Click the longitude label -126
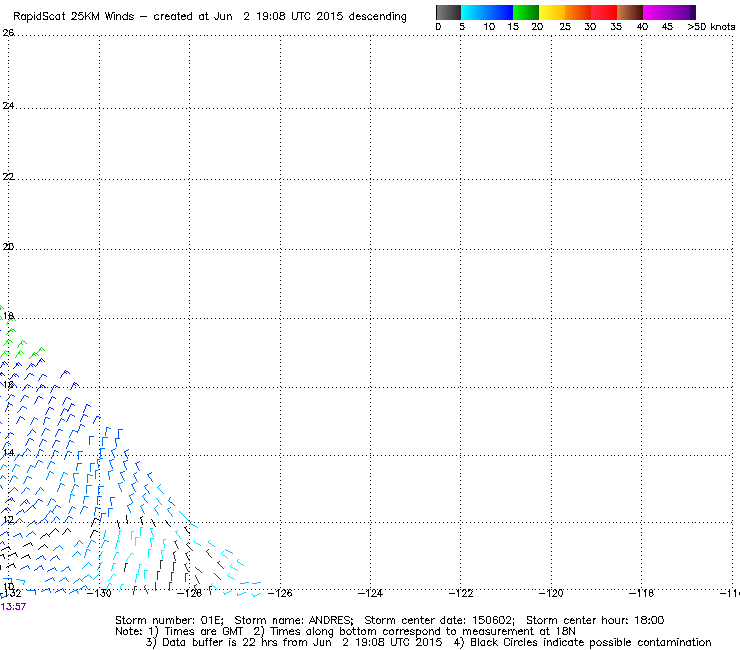Image resolution: width=740 pixels, height=650 pixels. coord(280,593)
